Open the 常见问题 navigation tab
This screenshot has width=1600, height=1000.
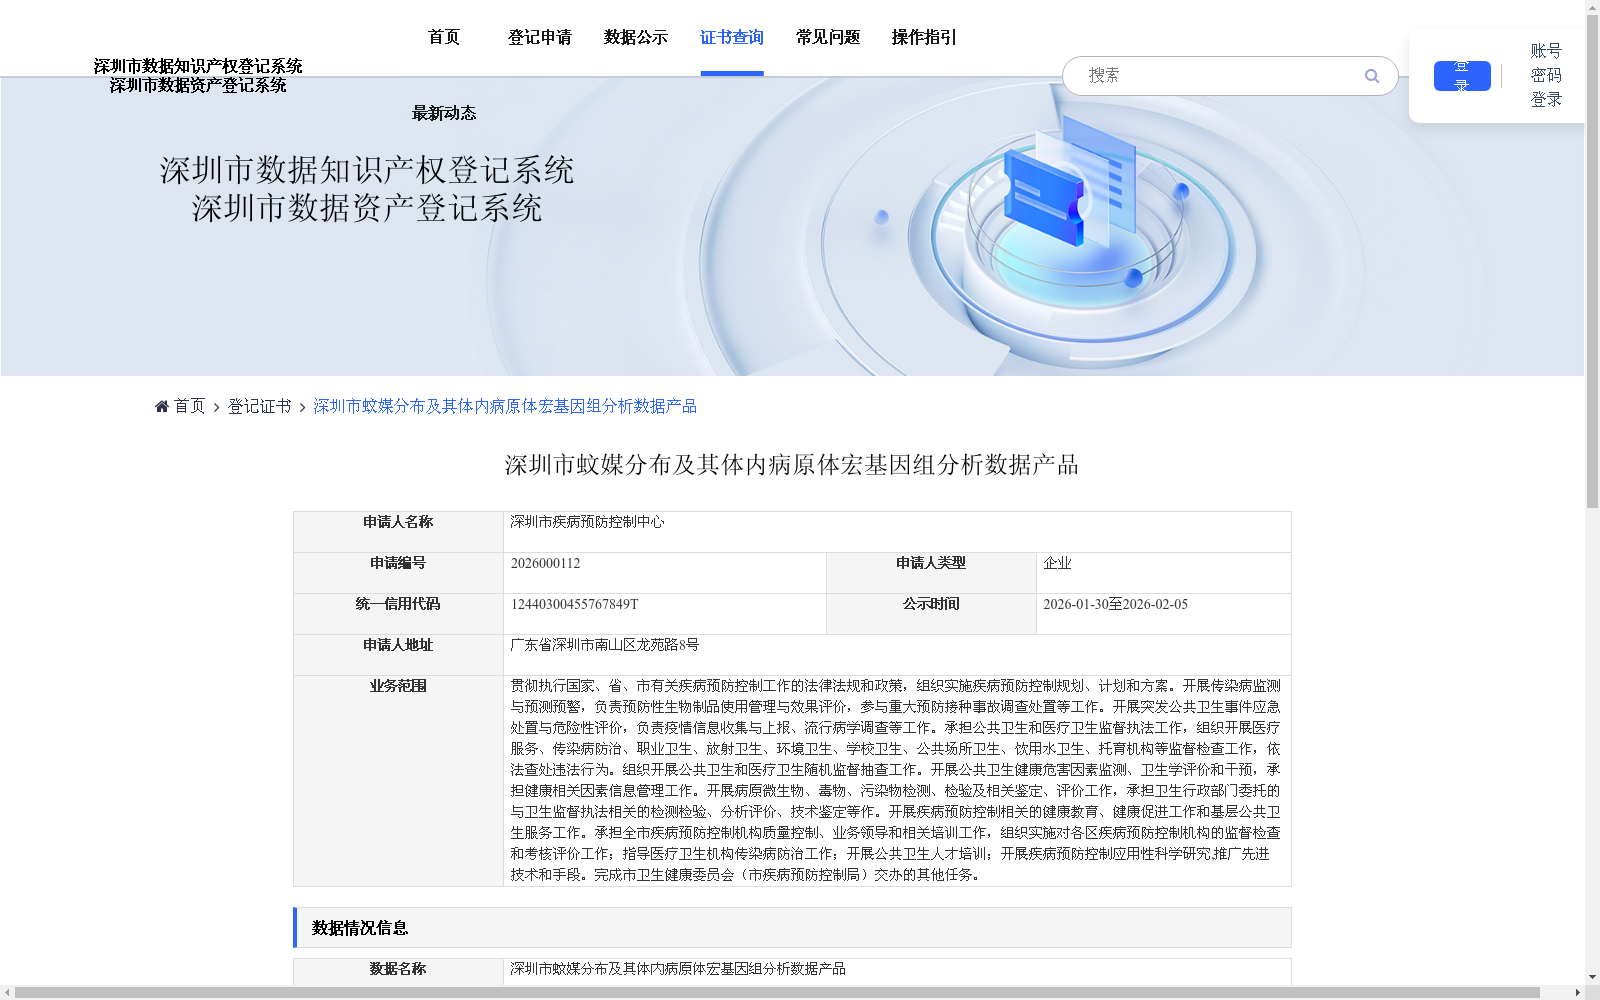click(x=828, y=37)
